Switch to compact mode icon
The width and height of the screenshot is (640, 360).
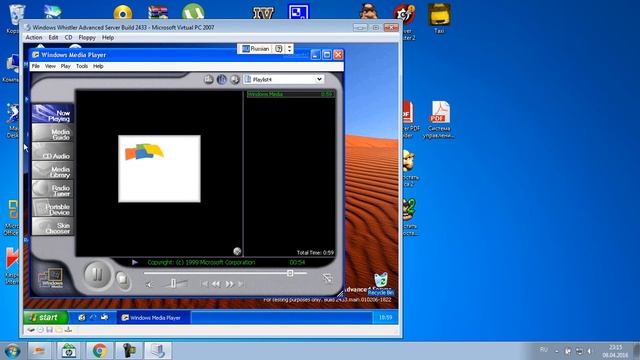(x=327, y=278)
